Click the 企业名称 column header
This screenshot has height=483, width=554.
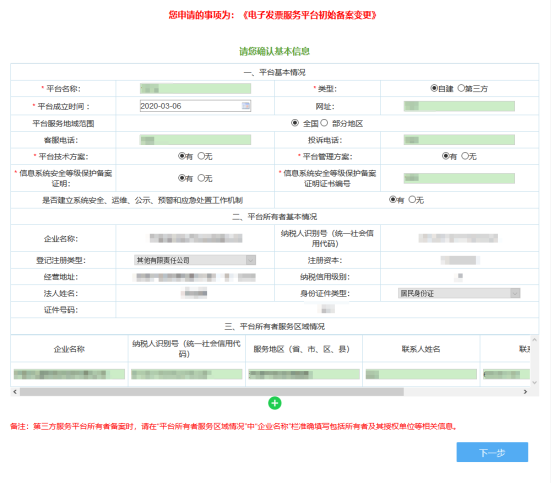(x=69, y=349)
